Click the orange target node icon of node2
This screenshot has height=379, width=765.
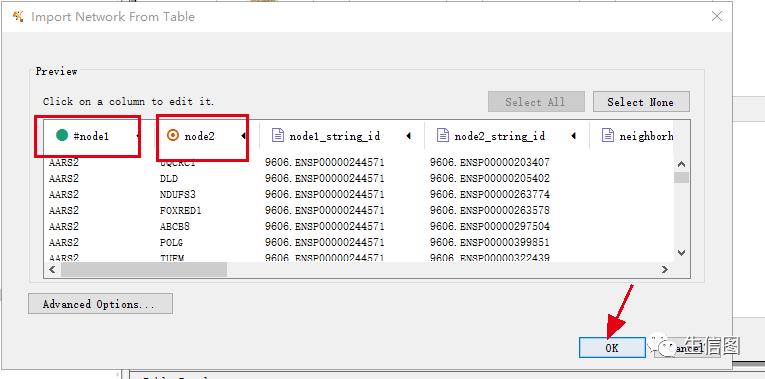click(173, 136)
